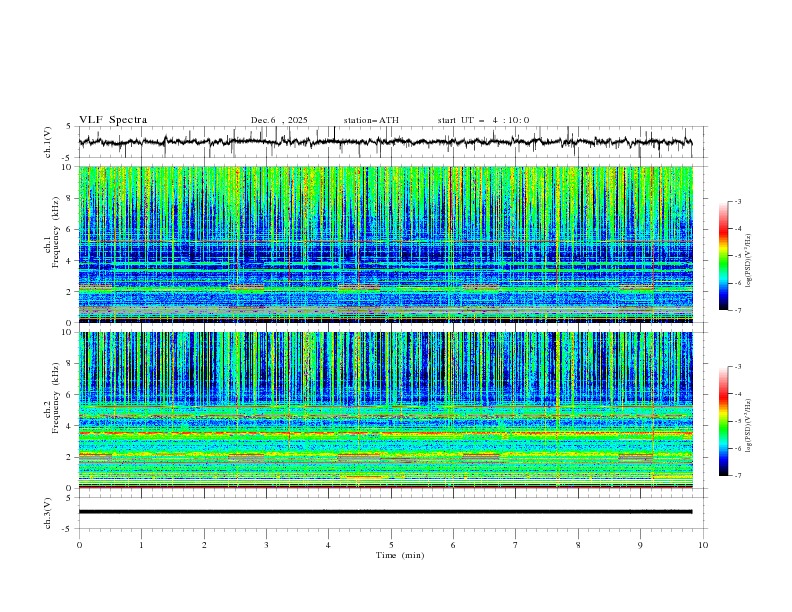Click the station=ATH label
Image resolution: width=792 pixels, height=612 pixels.
point(371,120)
